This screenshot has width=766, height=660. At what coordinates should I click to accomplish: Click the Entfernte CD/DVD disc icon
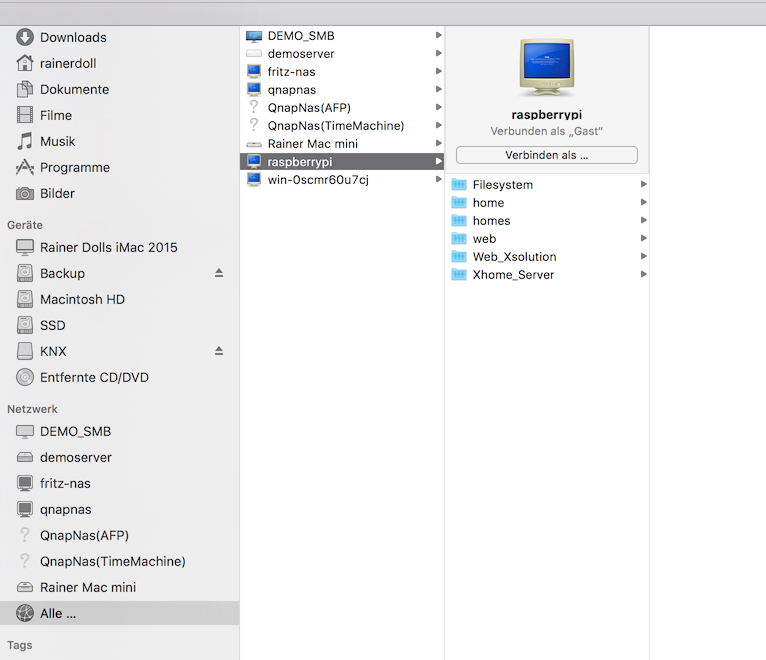[x=25, y=377]
